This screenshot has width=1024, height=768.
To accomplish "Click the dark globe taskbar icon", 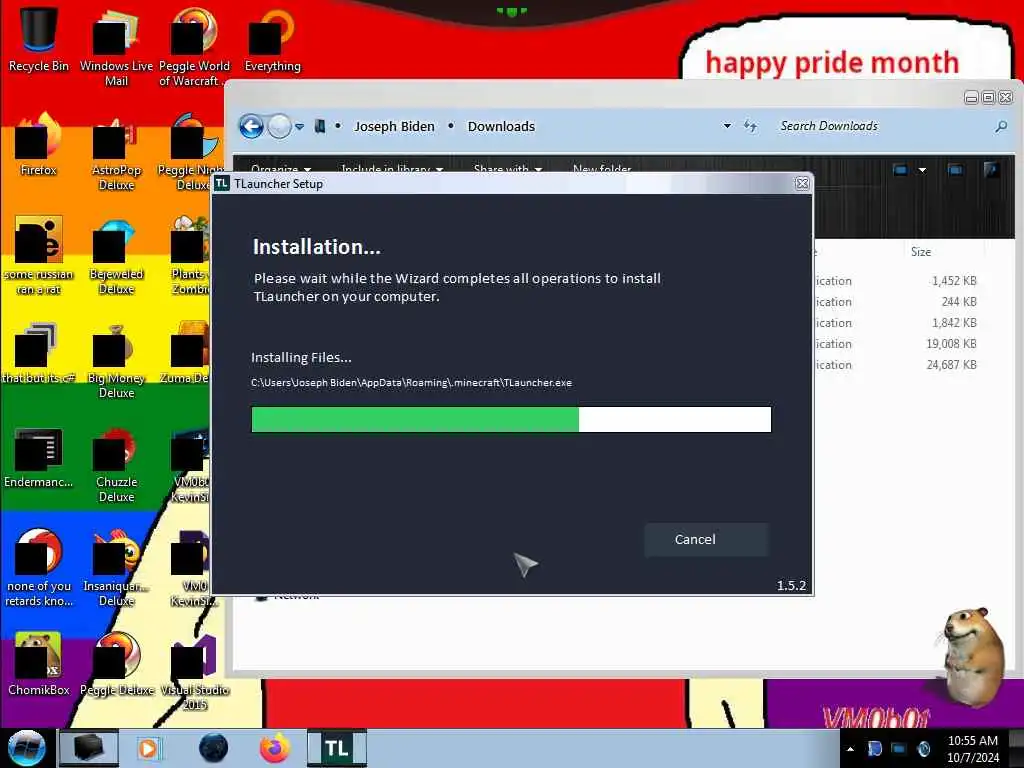I will click(214, 748).
